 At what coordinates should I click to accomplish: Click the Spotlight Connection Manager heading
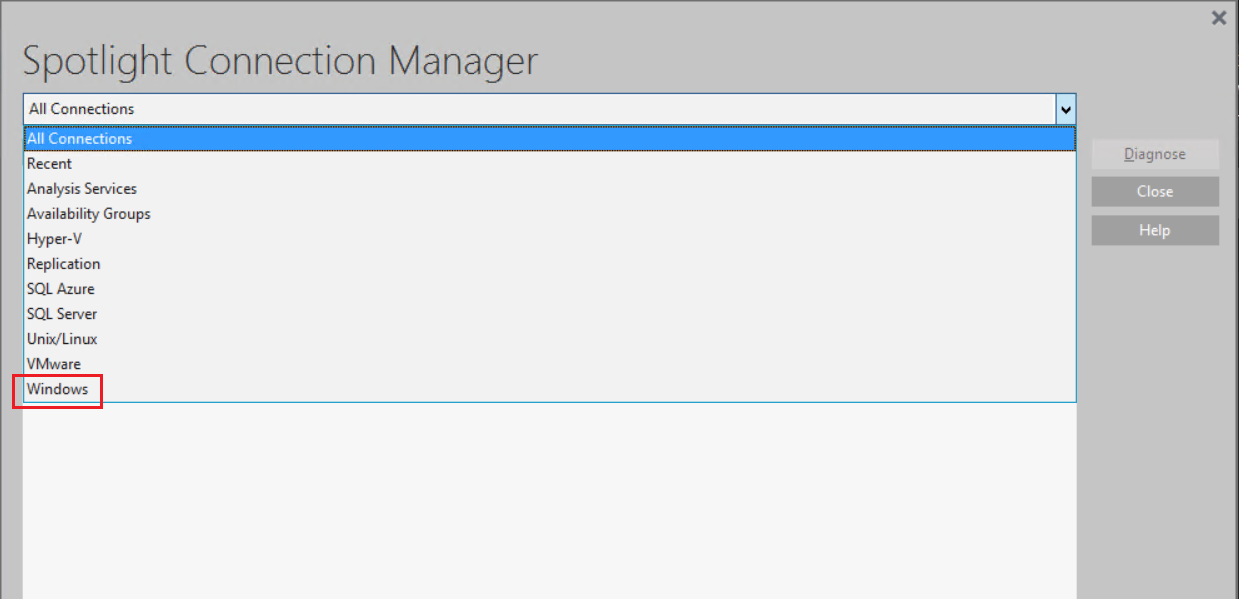(280, 62)
